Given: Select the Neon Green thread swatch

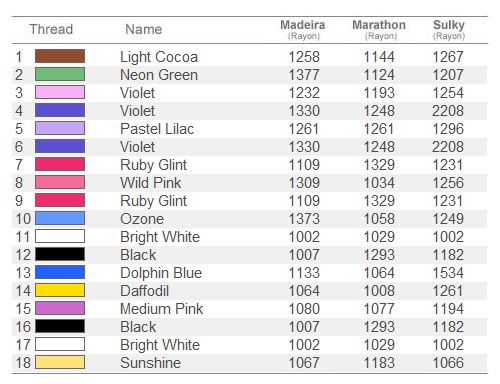Looking at the screenshot, I should (x=60, y=74).
